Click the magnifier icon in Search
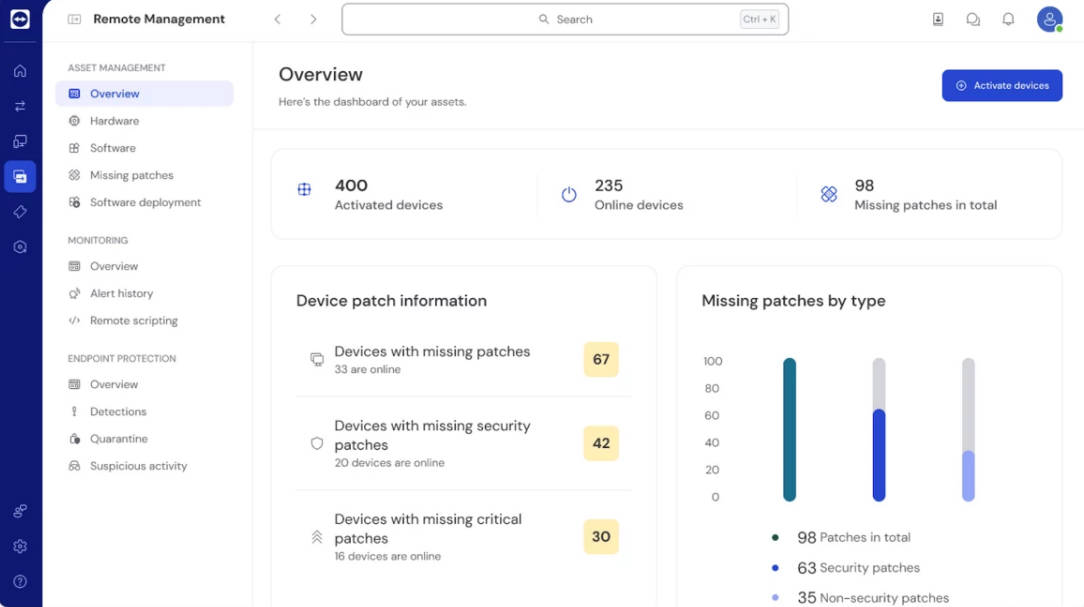1084x607 pixels. (x=544, y=19)
